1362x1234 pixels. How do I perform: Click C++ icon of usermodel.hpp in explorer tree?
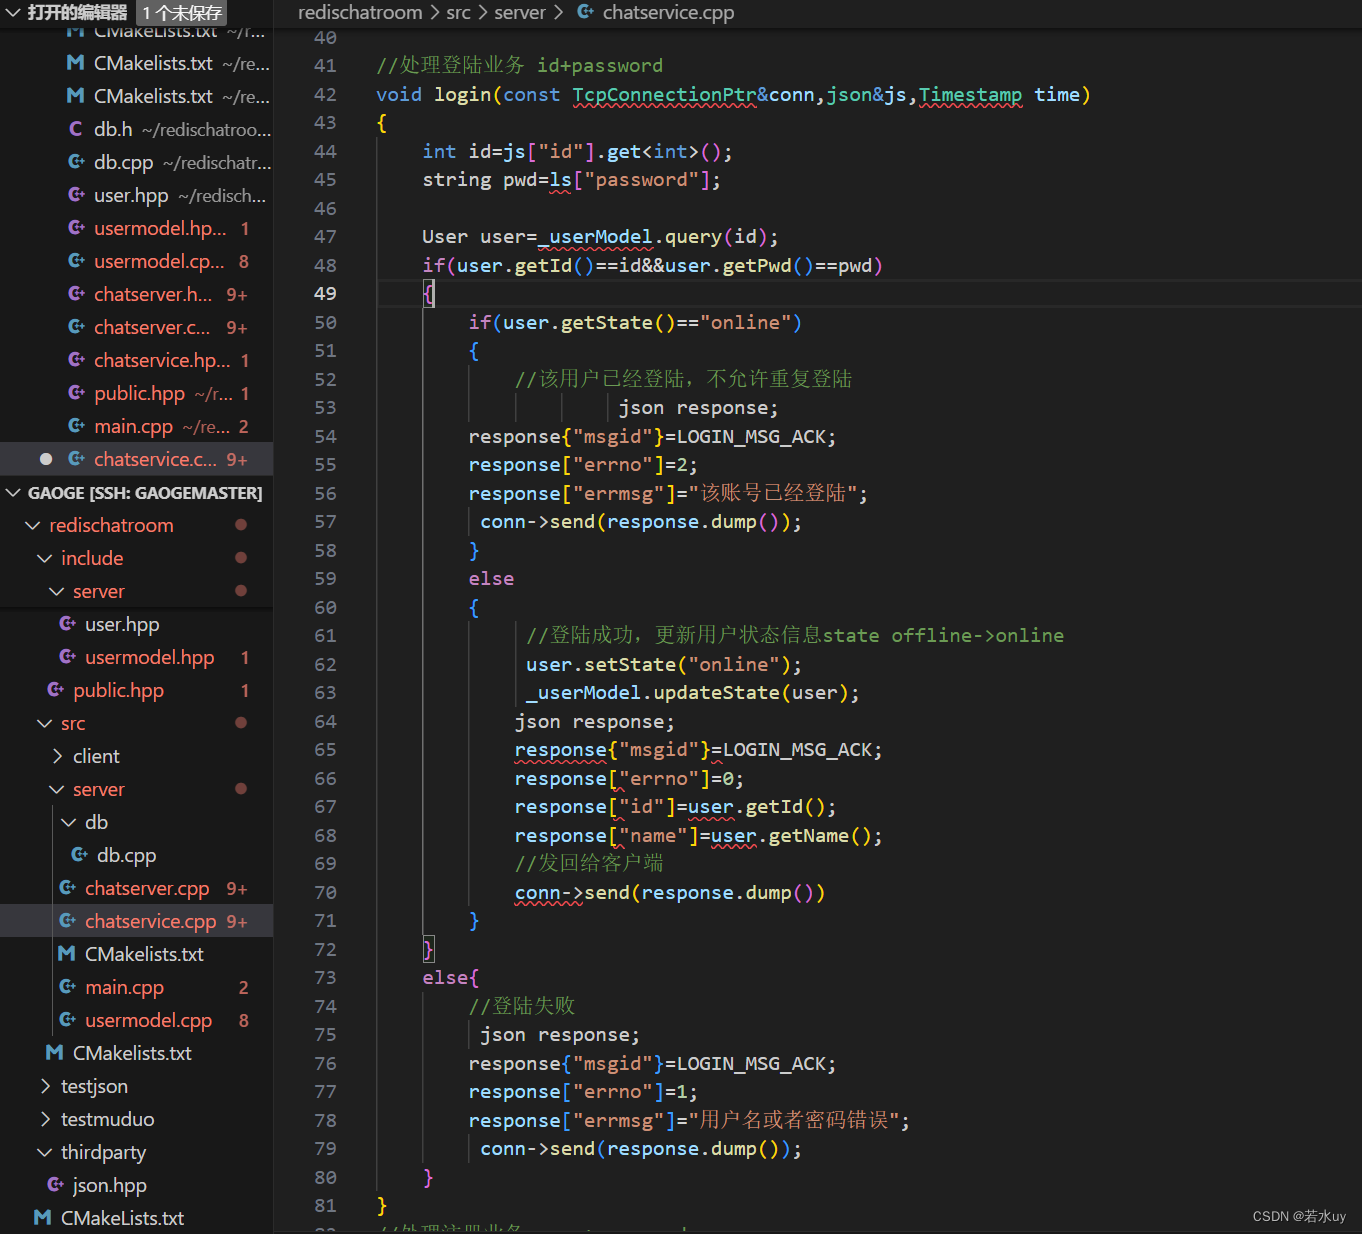click(x=67, y=657)
